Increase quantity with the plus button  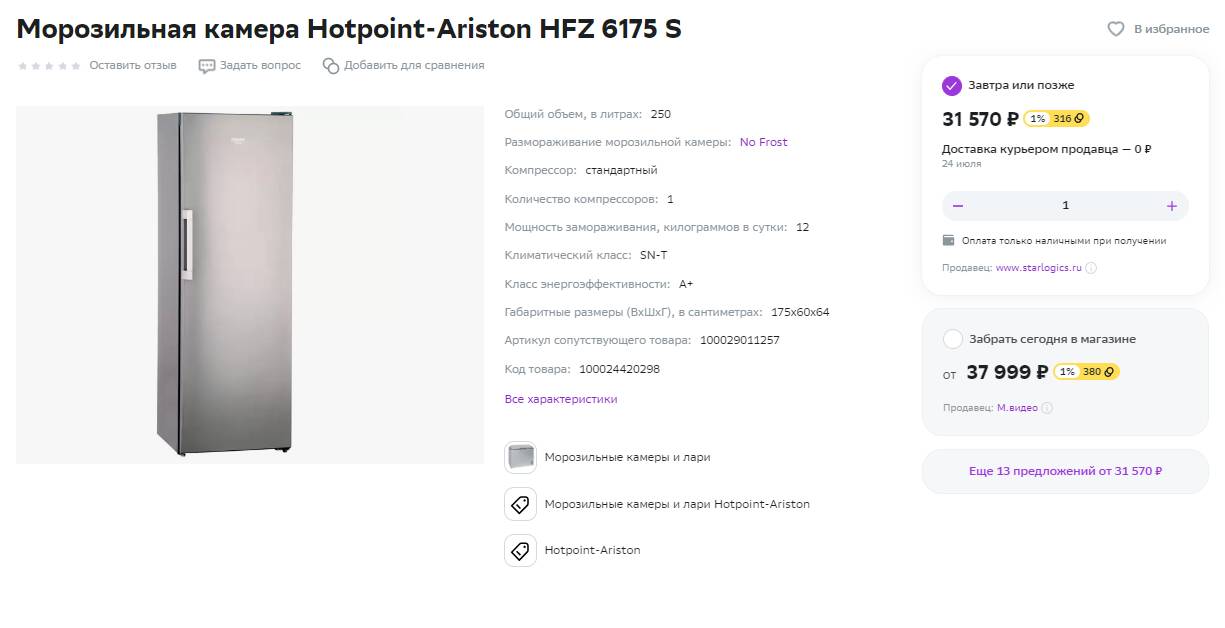(1172, 206)
